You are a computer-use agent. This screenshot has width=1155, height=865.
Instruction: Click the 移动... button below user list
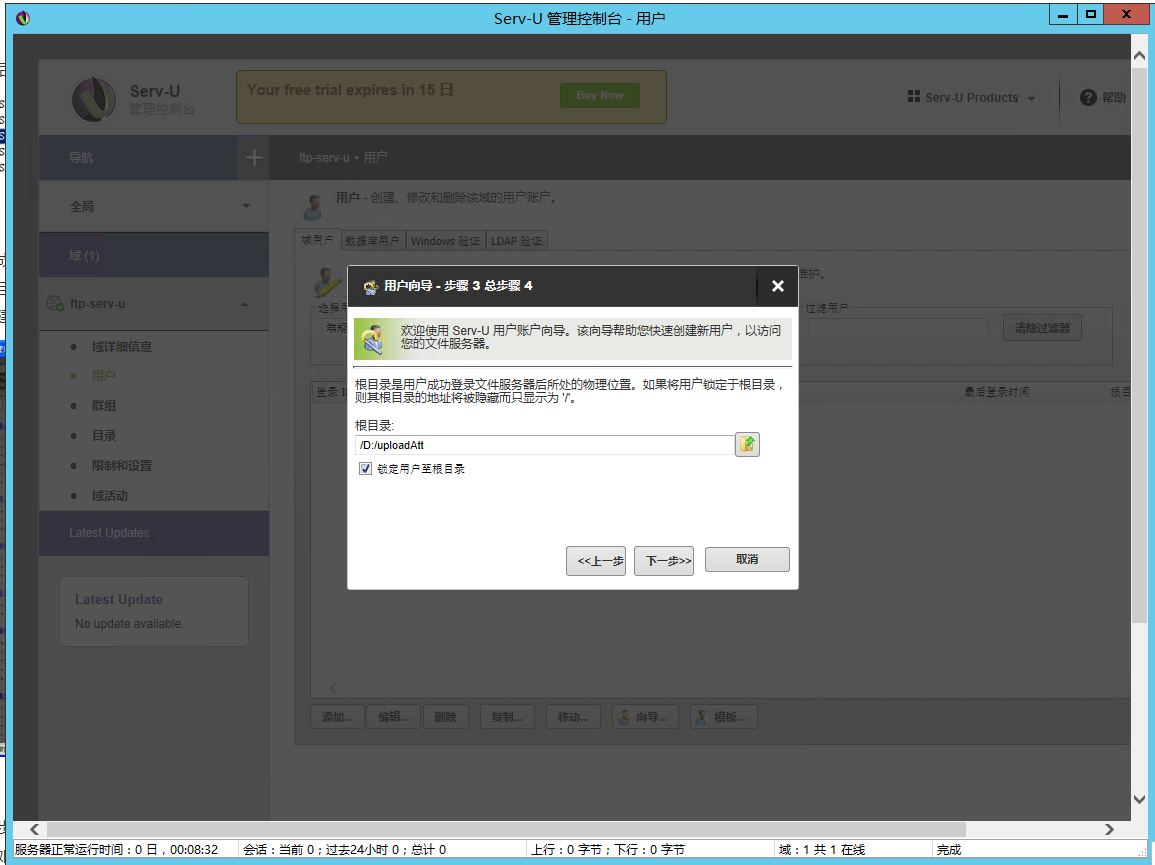573,717
